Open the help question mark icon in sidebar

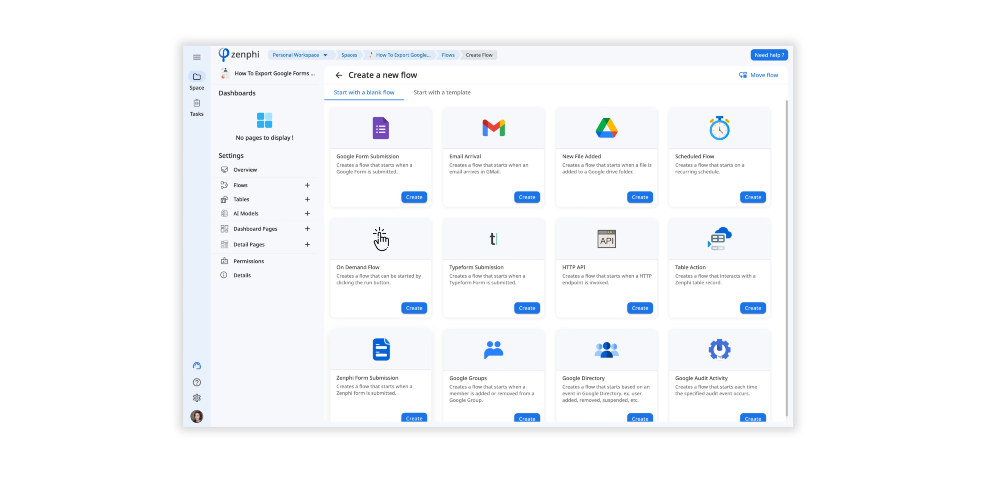coord(197,382)
